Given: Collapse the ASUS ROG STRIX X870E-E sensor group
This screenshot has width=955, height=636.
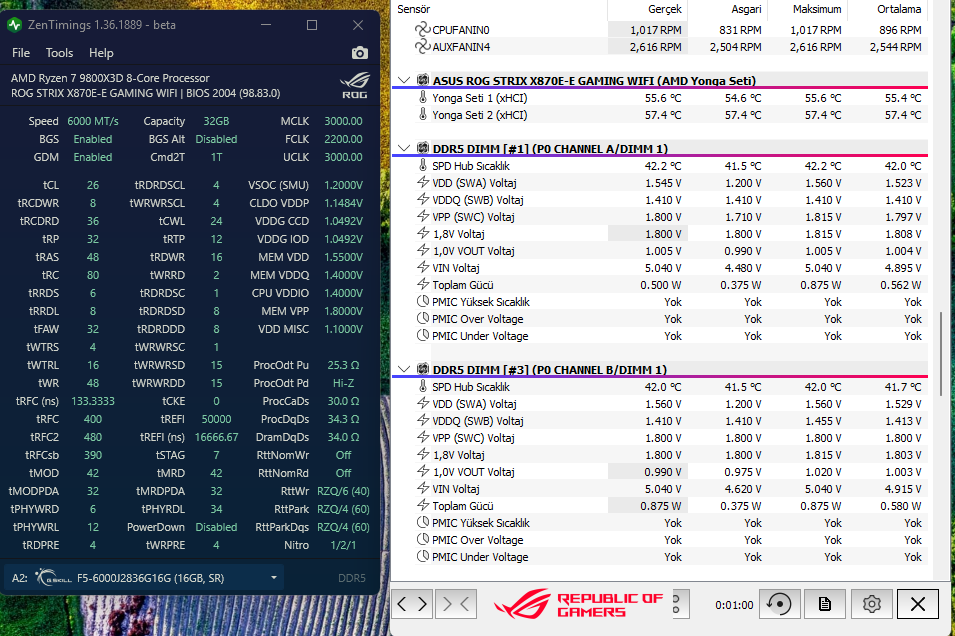Looking at the screenshot, I should pos(403,80).
